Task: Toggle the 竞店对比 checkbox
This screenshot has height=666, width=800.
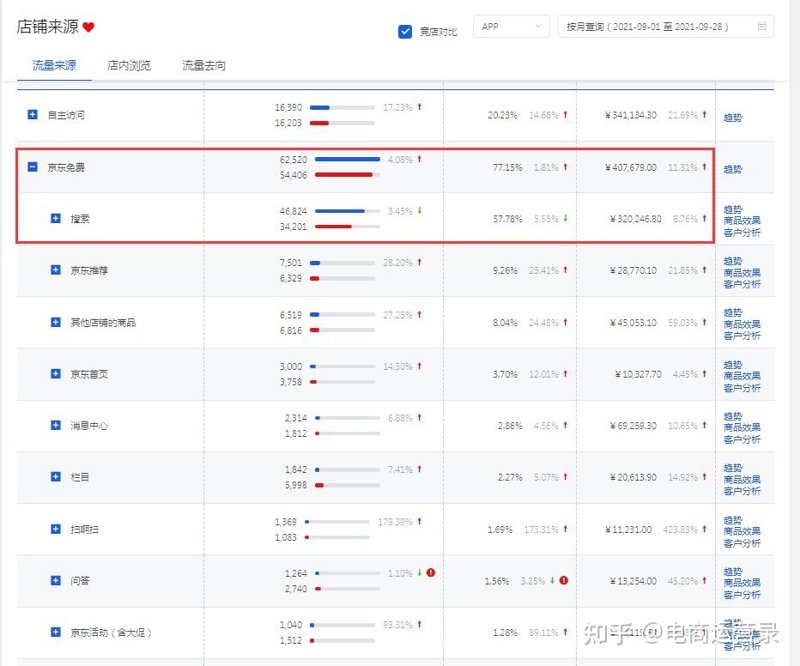Action: tap(405, 32)
